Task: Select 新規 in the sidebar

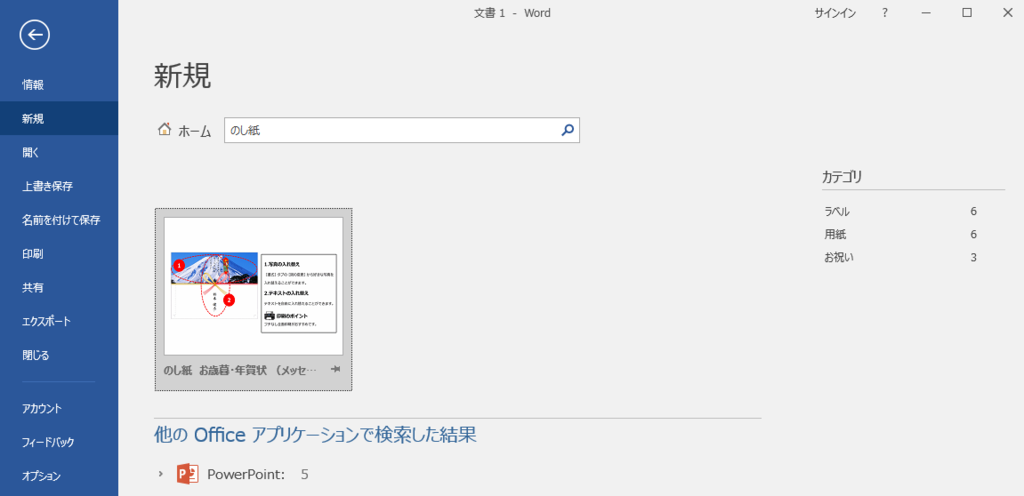Action: pyautogui.click(x=59, y=118)
